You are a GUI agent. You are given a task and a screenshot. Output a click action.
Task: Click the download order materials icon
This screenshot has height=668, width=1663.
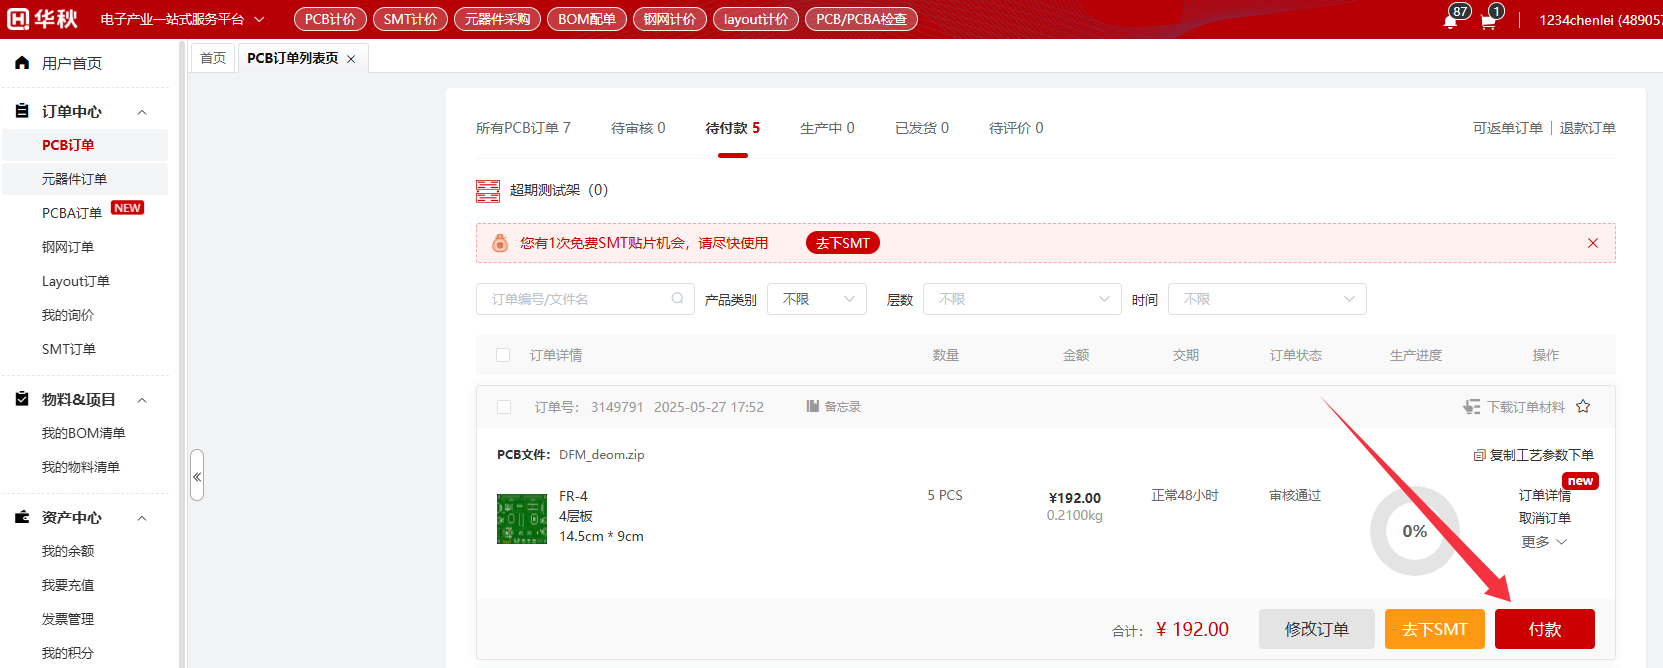click(1472, 407)
